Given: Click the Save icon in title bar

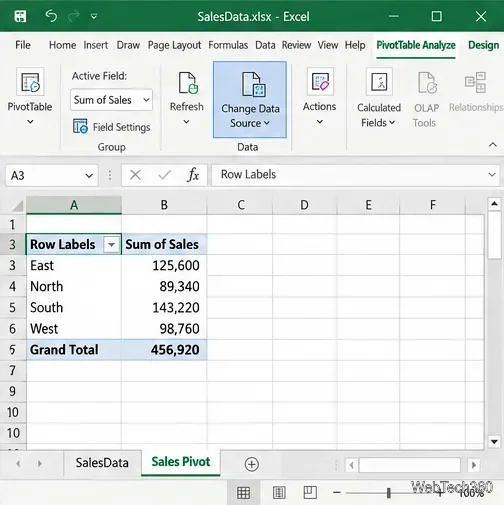Looking at the screenshot, I should pyautogui.click(x=20, y=16).
